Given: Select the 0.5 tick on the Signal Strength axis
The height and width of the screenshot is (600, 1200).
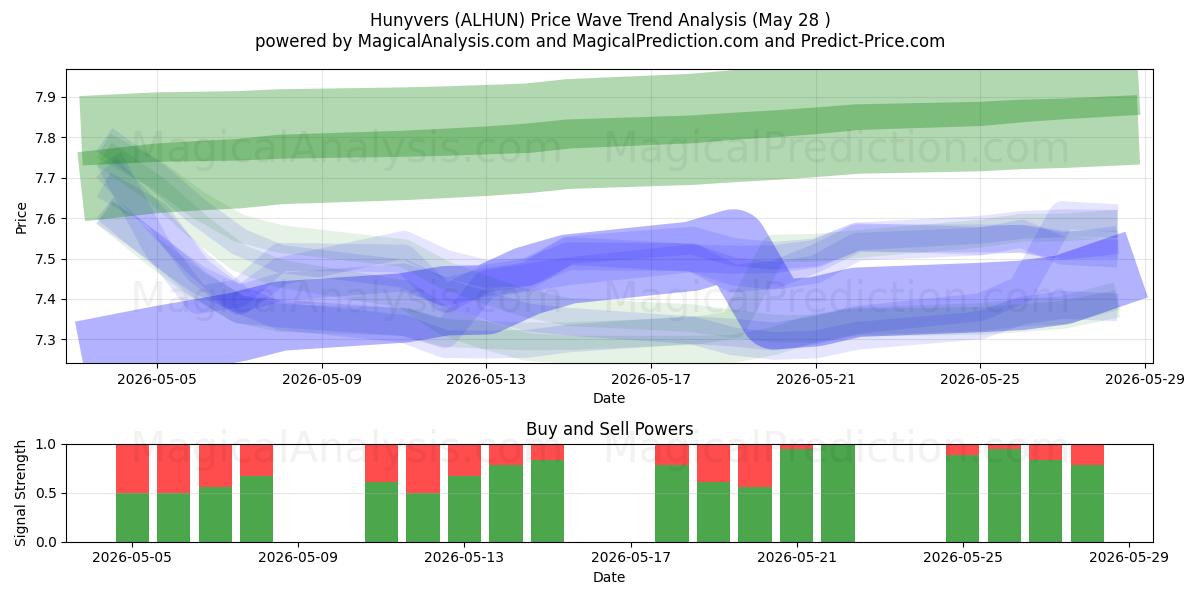Looking at the screenshot, I should pyautogui.click(x=44, y=493).
